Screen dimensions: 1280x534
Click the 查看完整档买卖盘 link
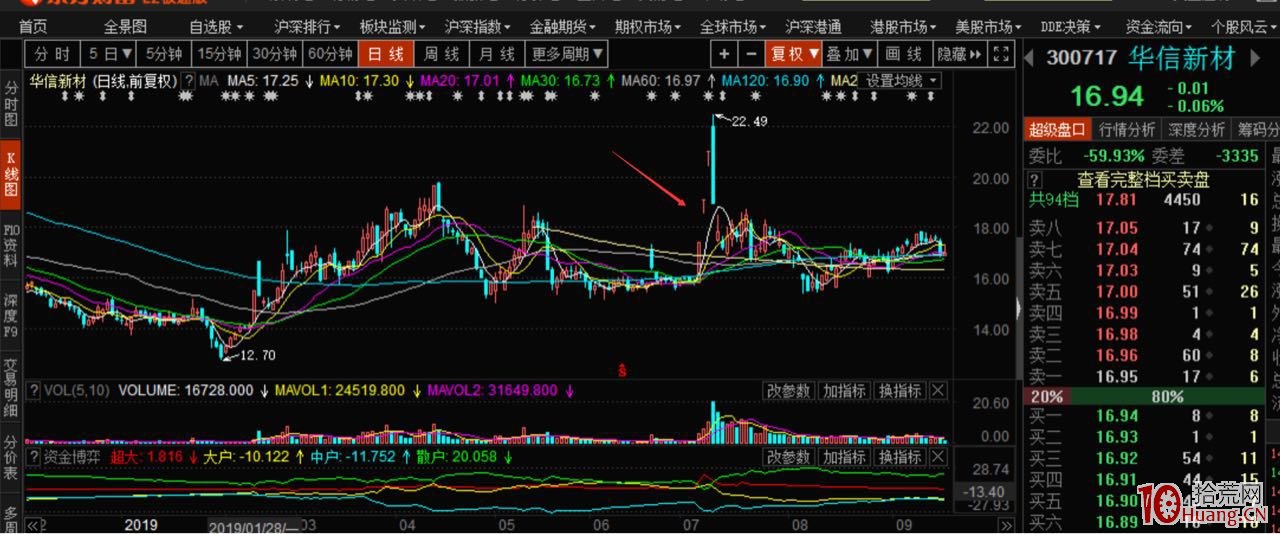tap(1143, 180)
